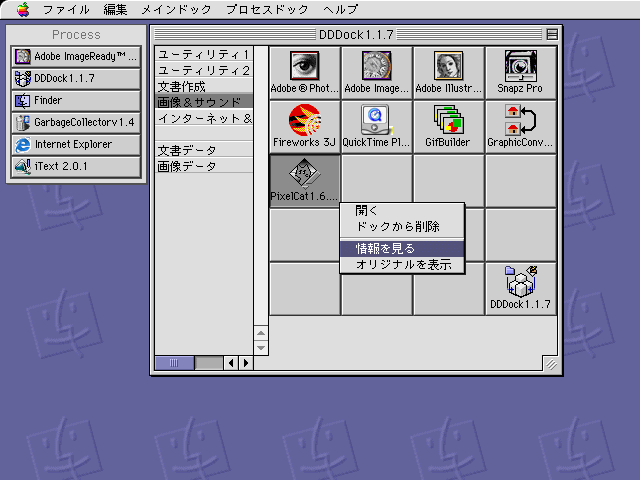
Task: Click the DDDock1.1.7 tile in grid
Action: pyautogui.click(x=520, y=289)
